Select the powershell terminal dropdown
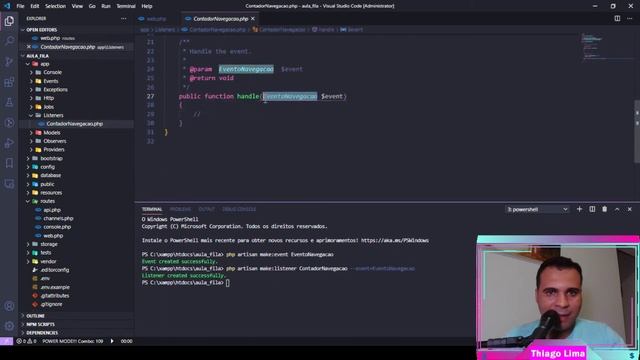Screen dimensions: 640x360 pyautogui.click(x=537, y=209)
